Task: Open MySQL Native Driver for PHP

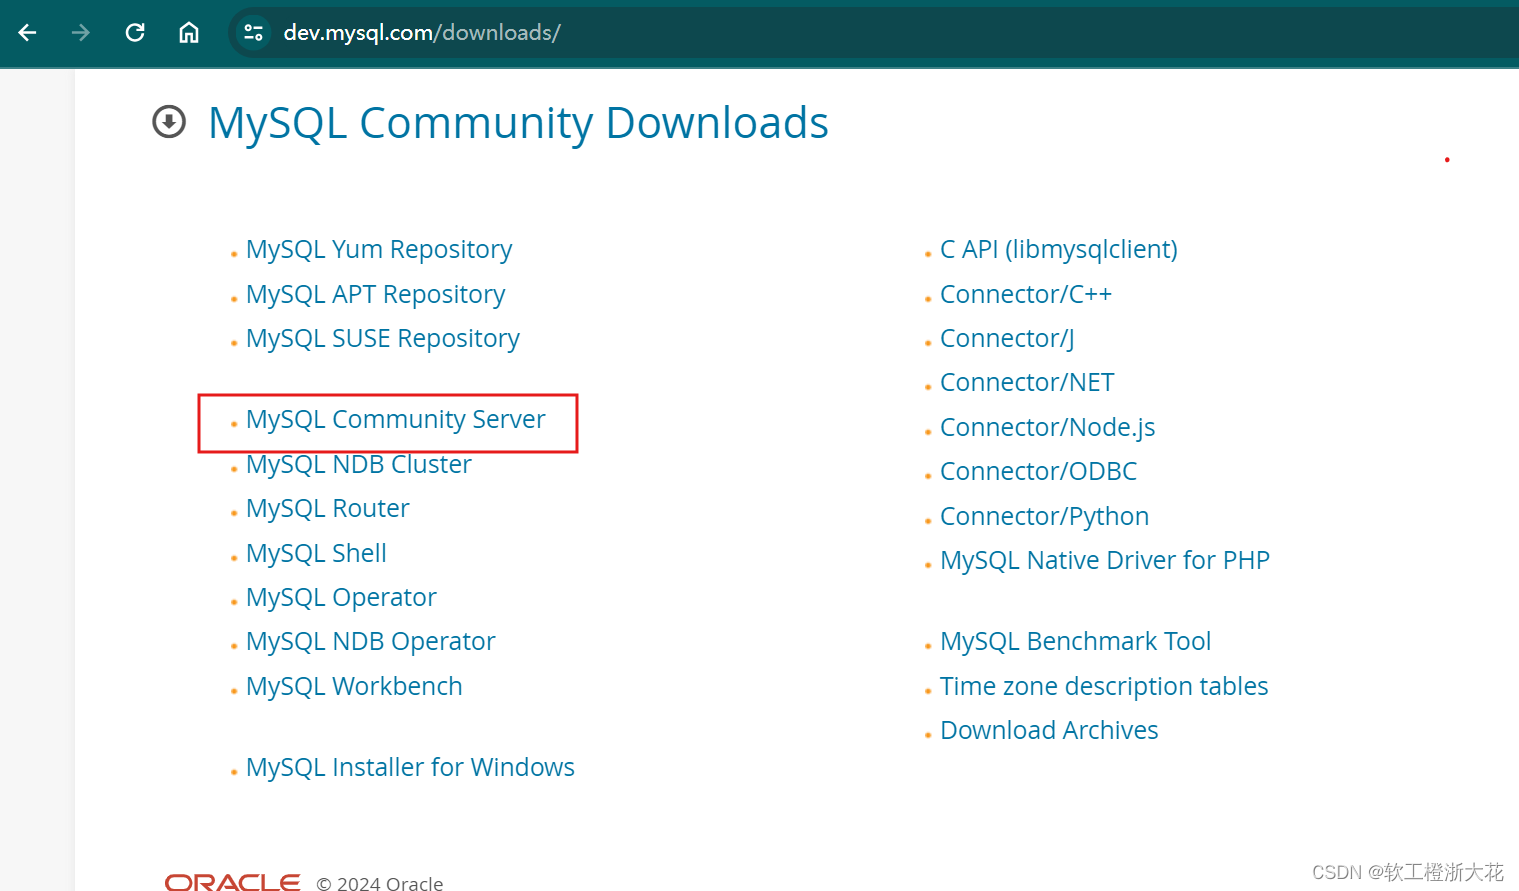Action: coord(1104,560)
